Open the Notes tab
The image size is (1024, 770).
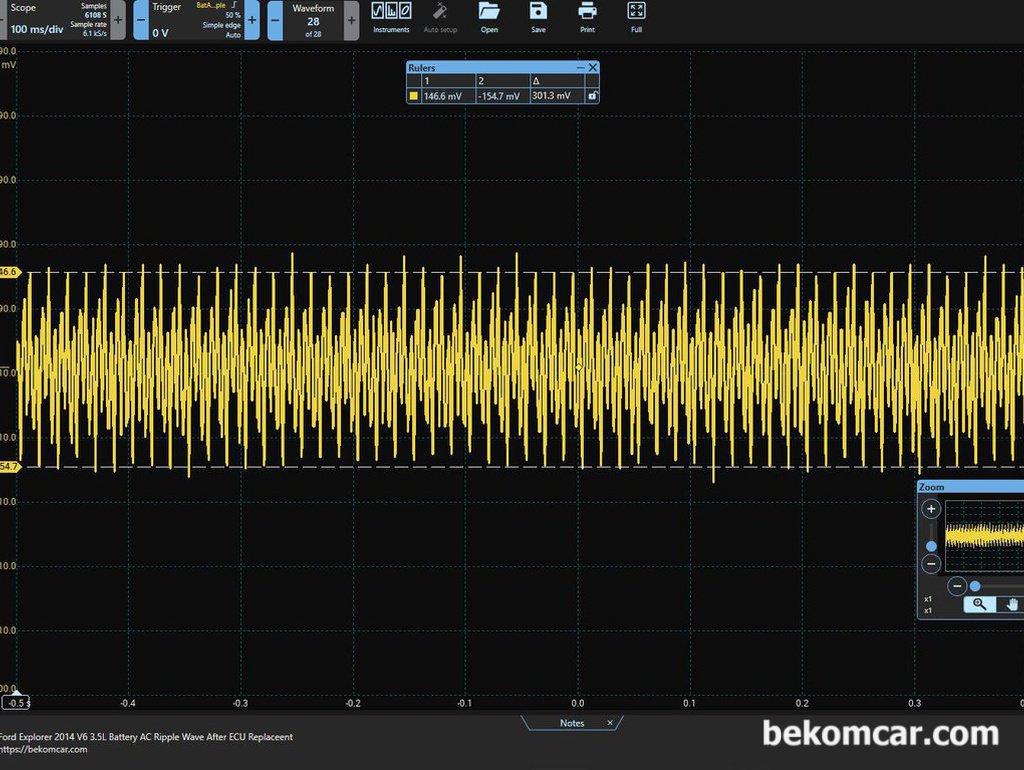pos(571,723)
